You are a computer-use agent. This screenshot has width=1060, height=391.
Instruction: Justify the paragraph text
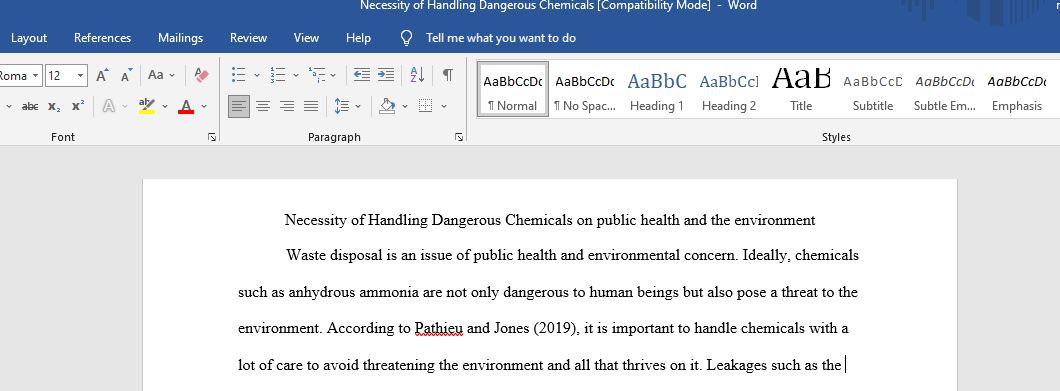[x=311, y=106]
